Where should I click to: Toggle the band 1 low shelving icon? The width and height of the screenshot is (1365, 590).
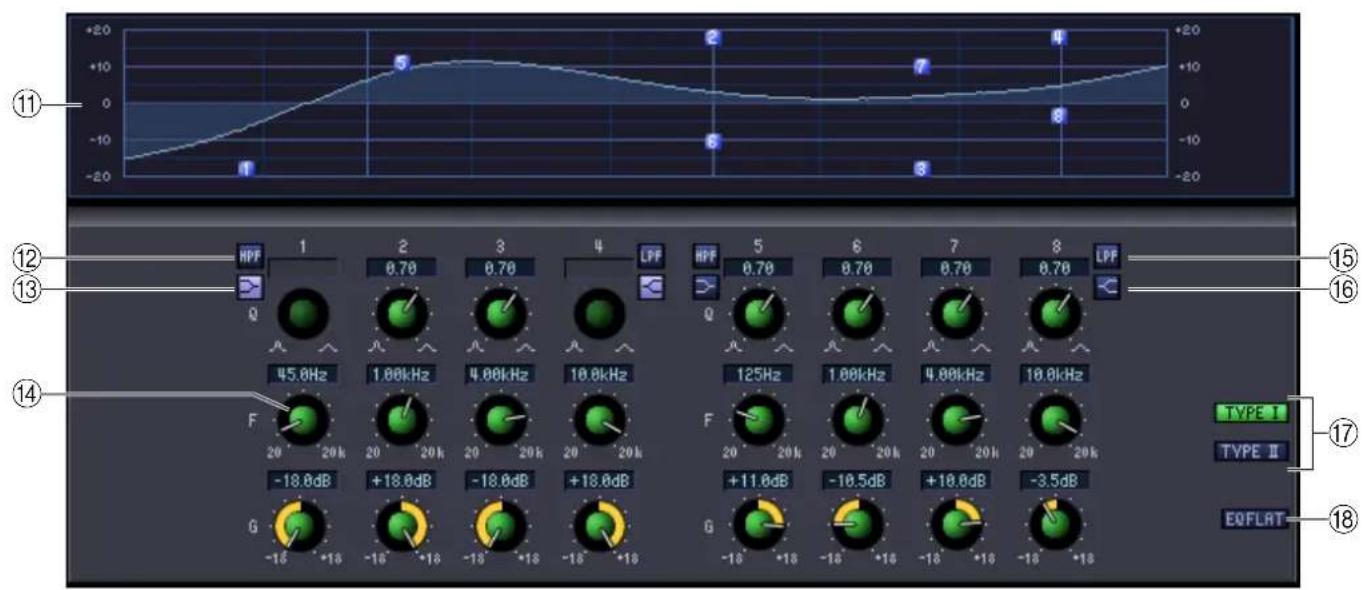[x=248, y=290]
